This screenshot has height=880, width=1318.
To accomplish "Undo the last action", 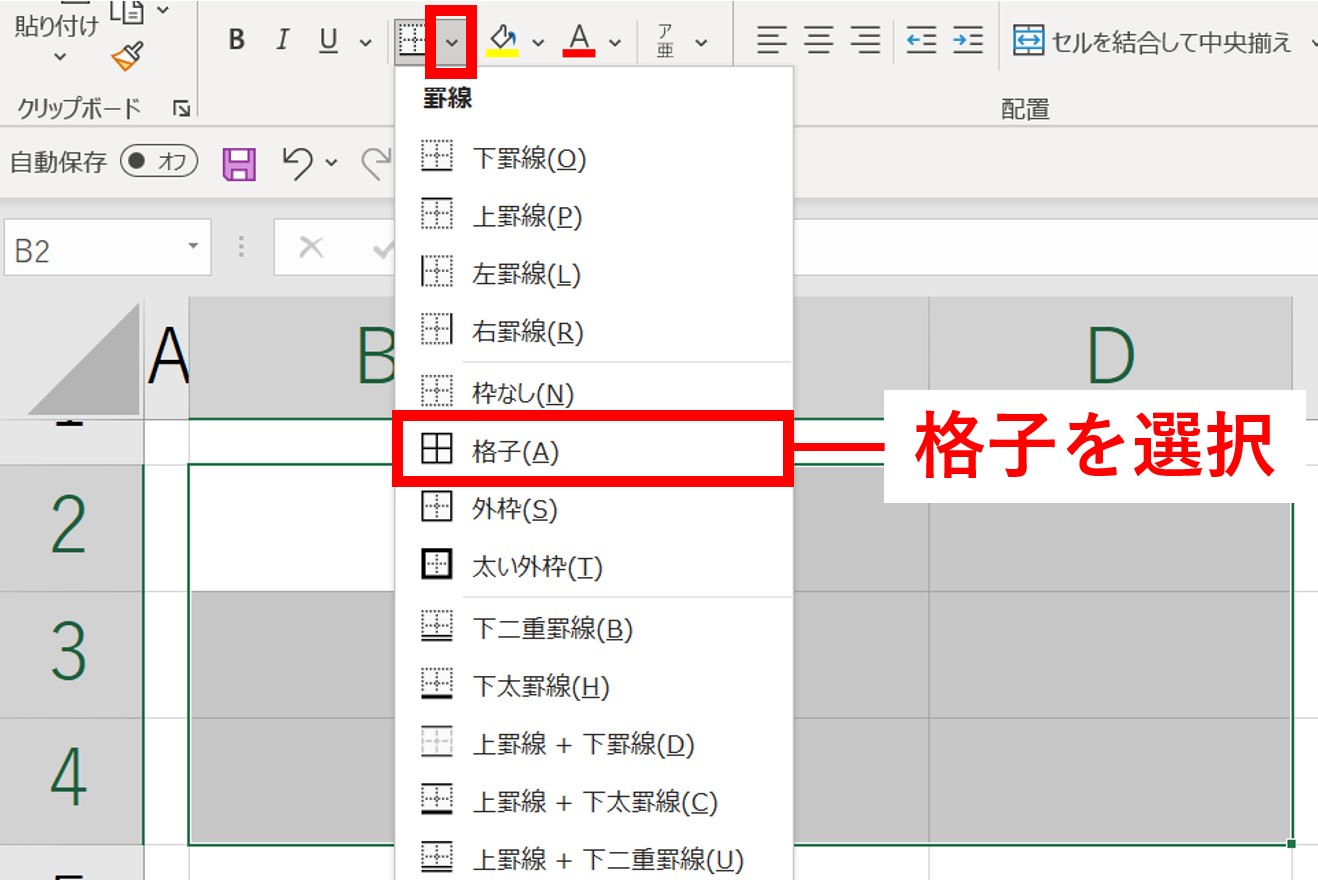I will (298, 162).
